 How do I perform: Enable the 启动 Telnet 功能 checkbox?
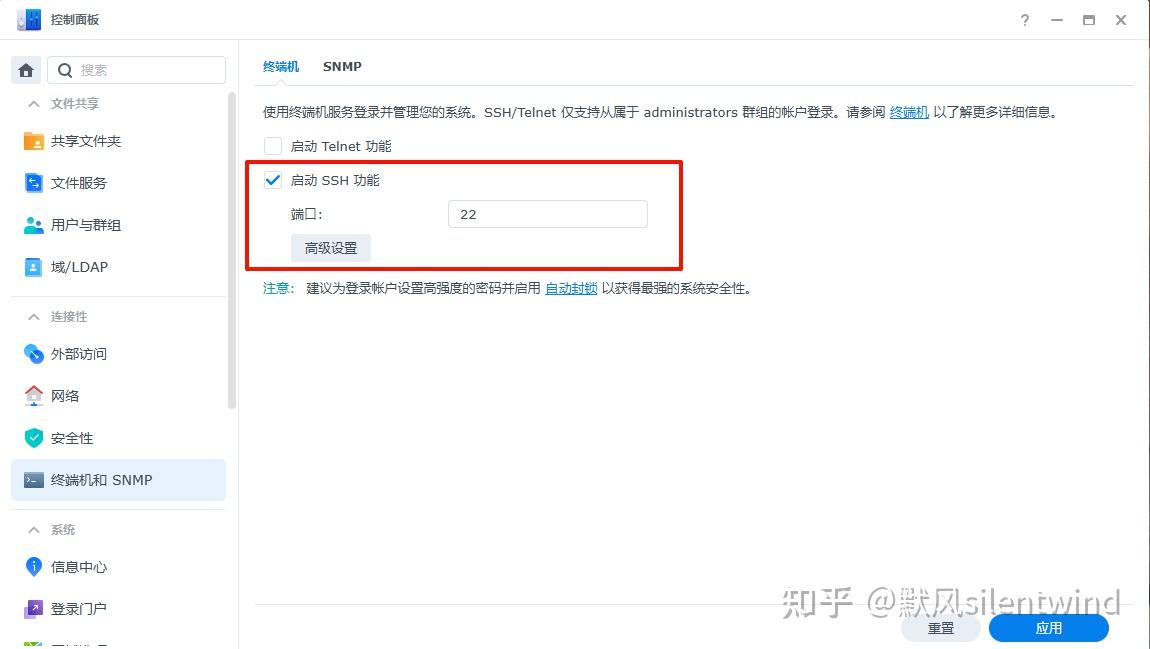[x=273, y=146]
